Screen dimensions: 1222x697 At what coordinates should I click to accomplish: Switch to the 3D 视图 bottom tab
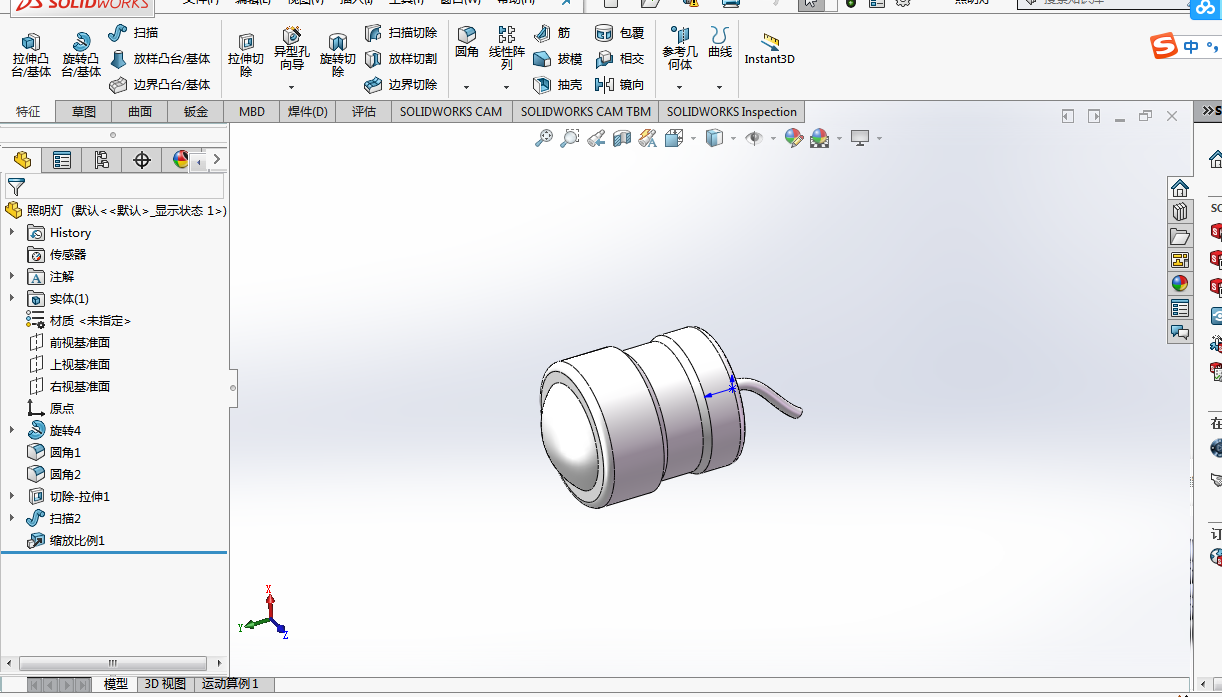click(165, 684)
